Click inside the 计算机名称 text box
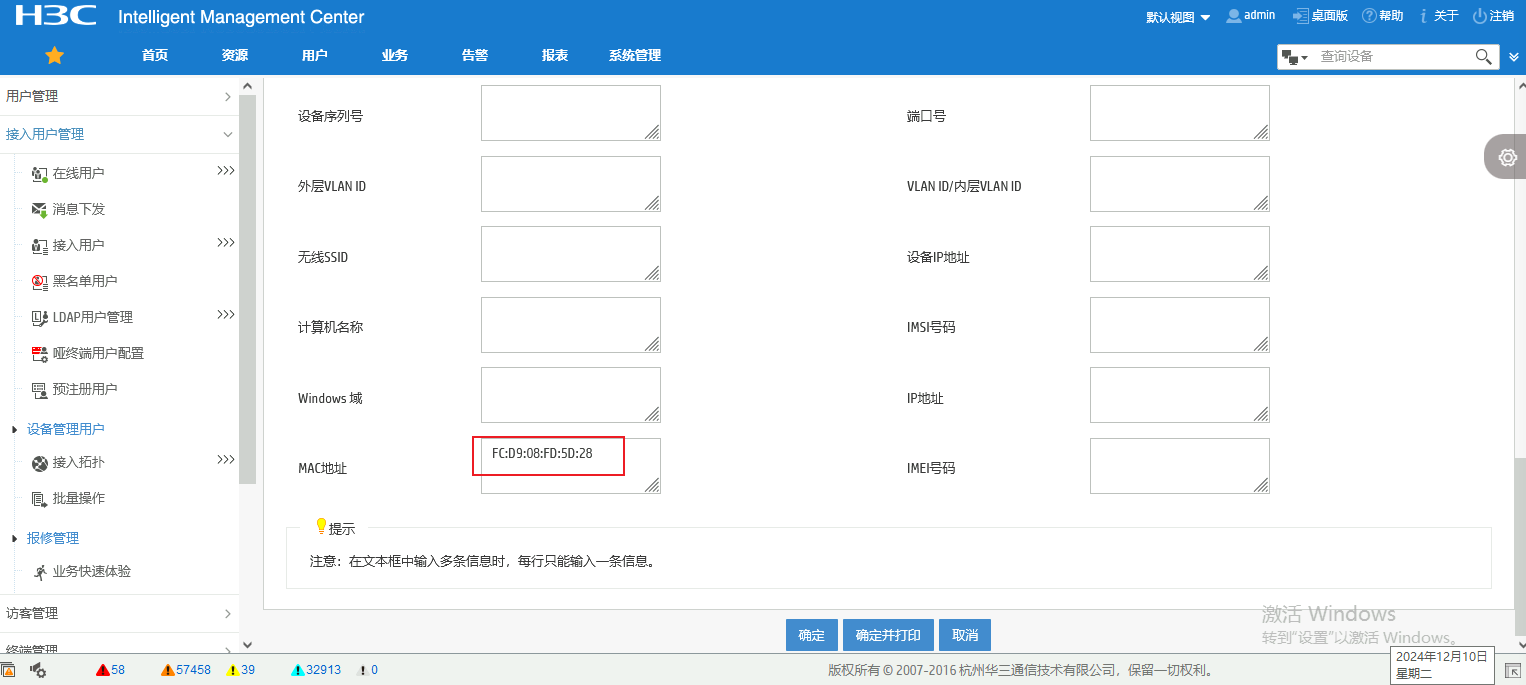This screenshot has width=1526, height=685. (x=571, y=325)
